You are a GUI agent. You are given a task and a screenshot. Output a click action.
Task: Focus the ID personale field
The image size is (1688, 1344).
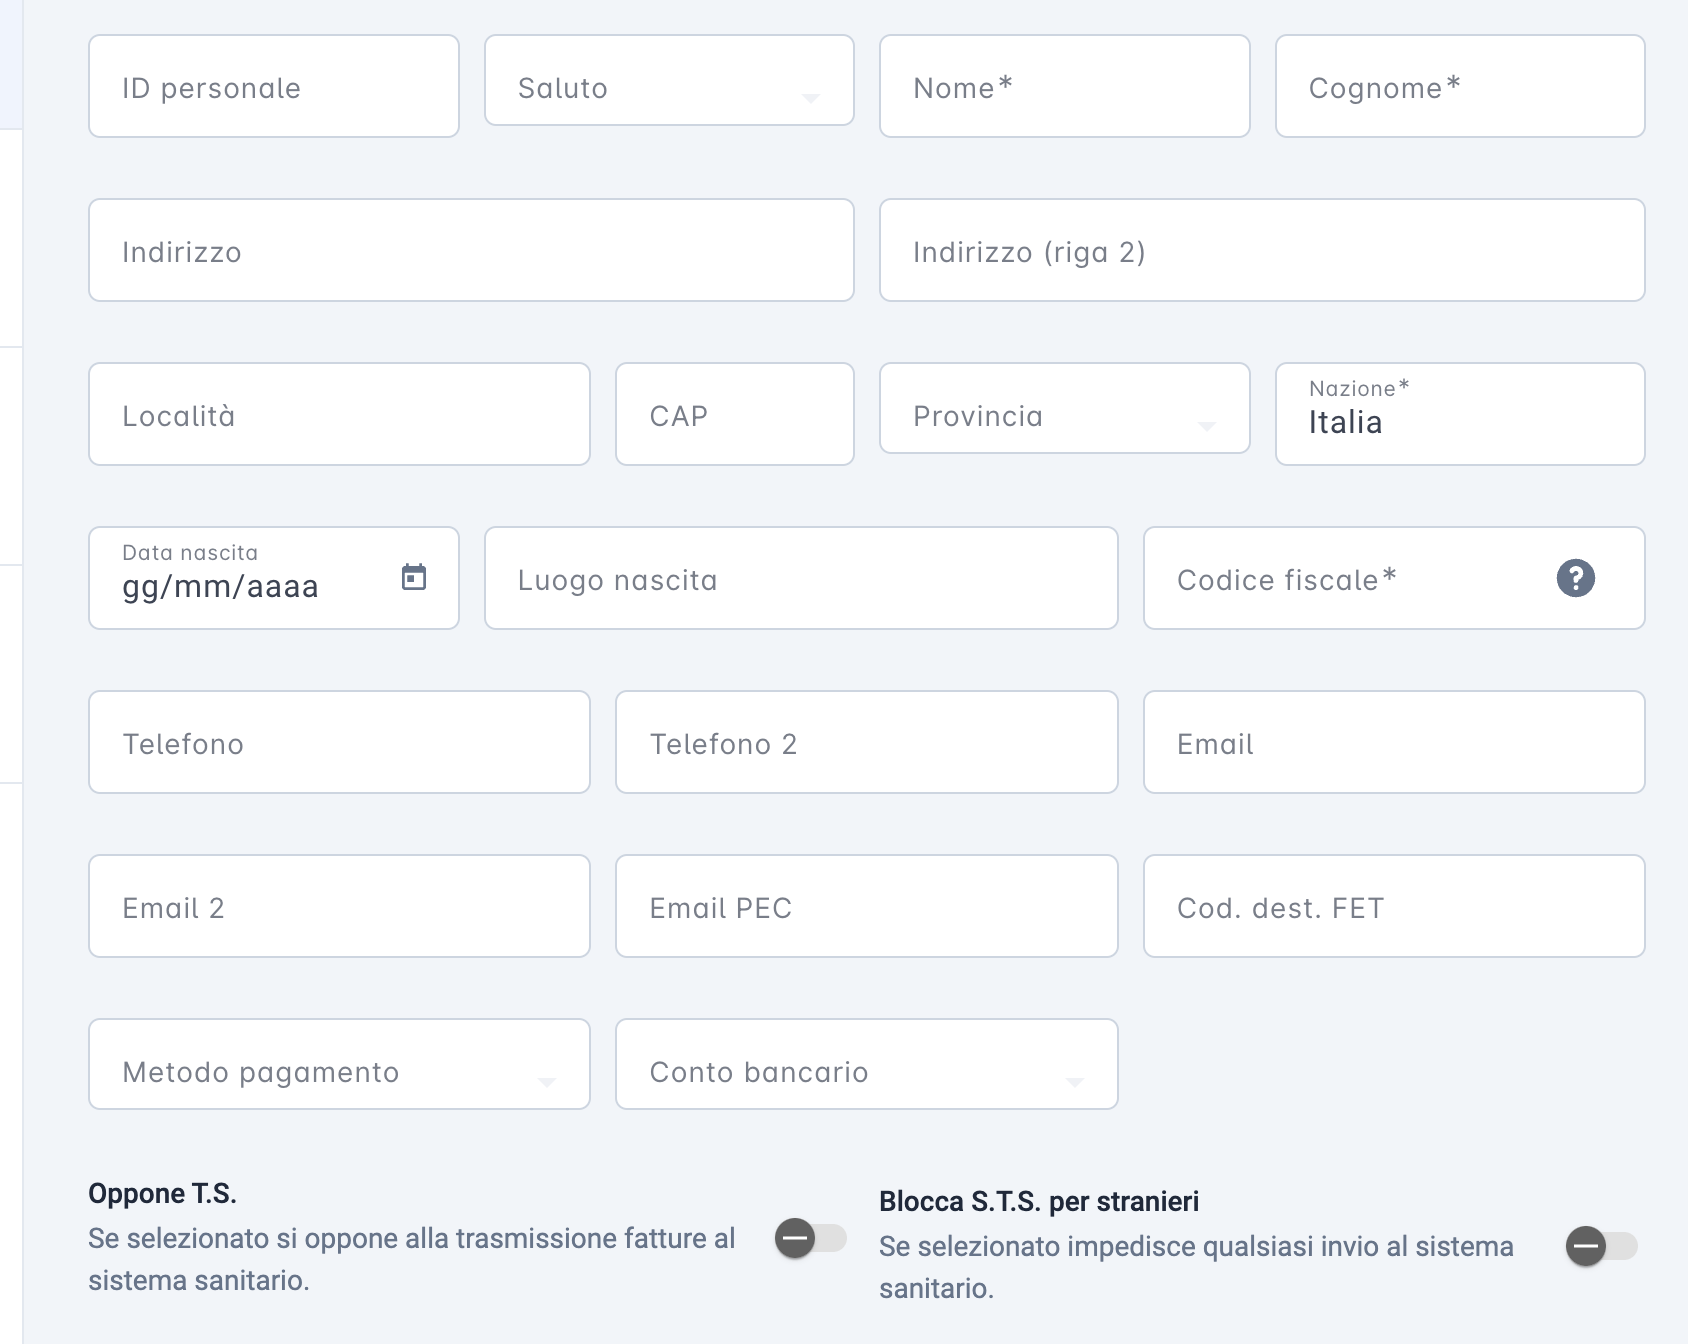pyautogui.click(x=274, y=86)
